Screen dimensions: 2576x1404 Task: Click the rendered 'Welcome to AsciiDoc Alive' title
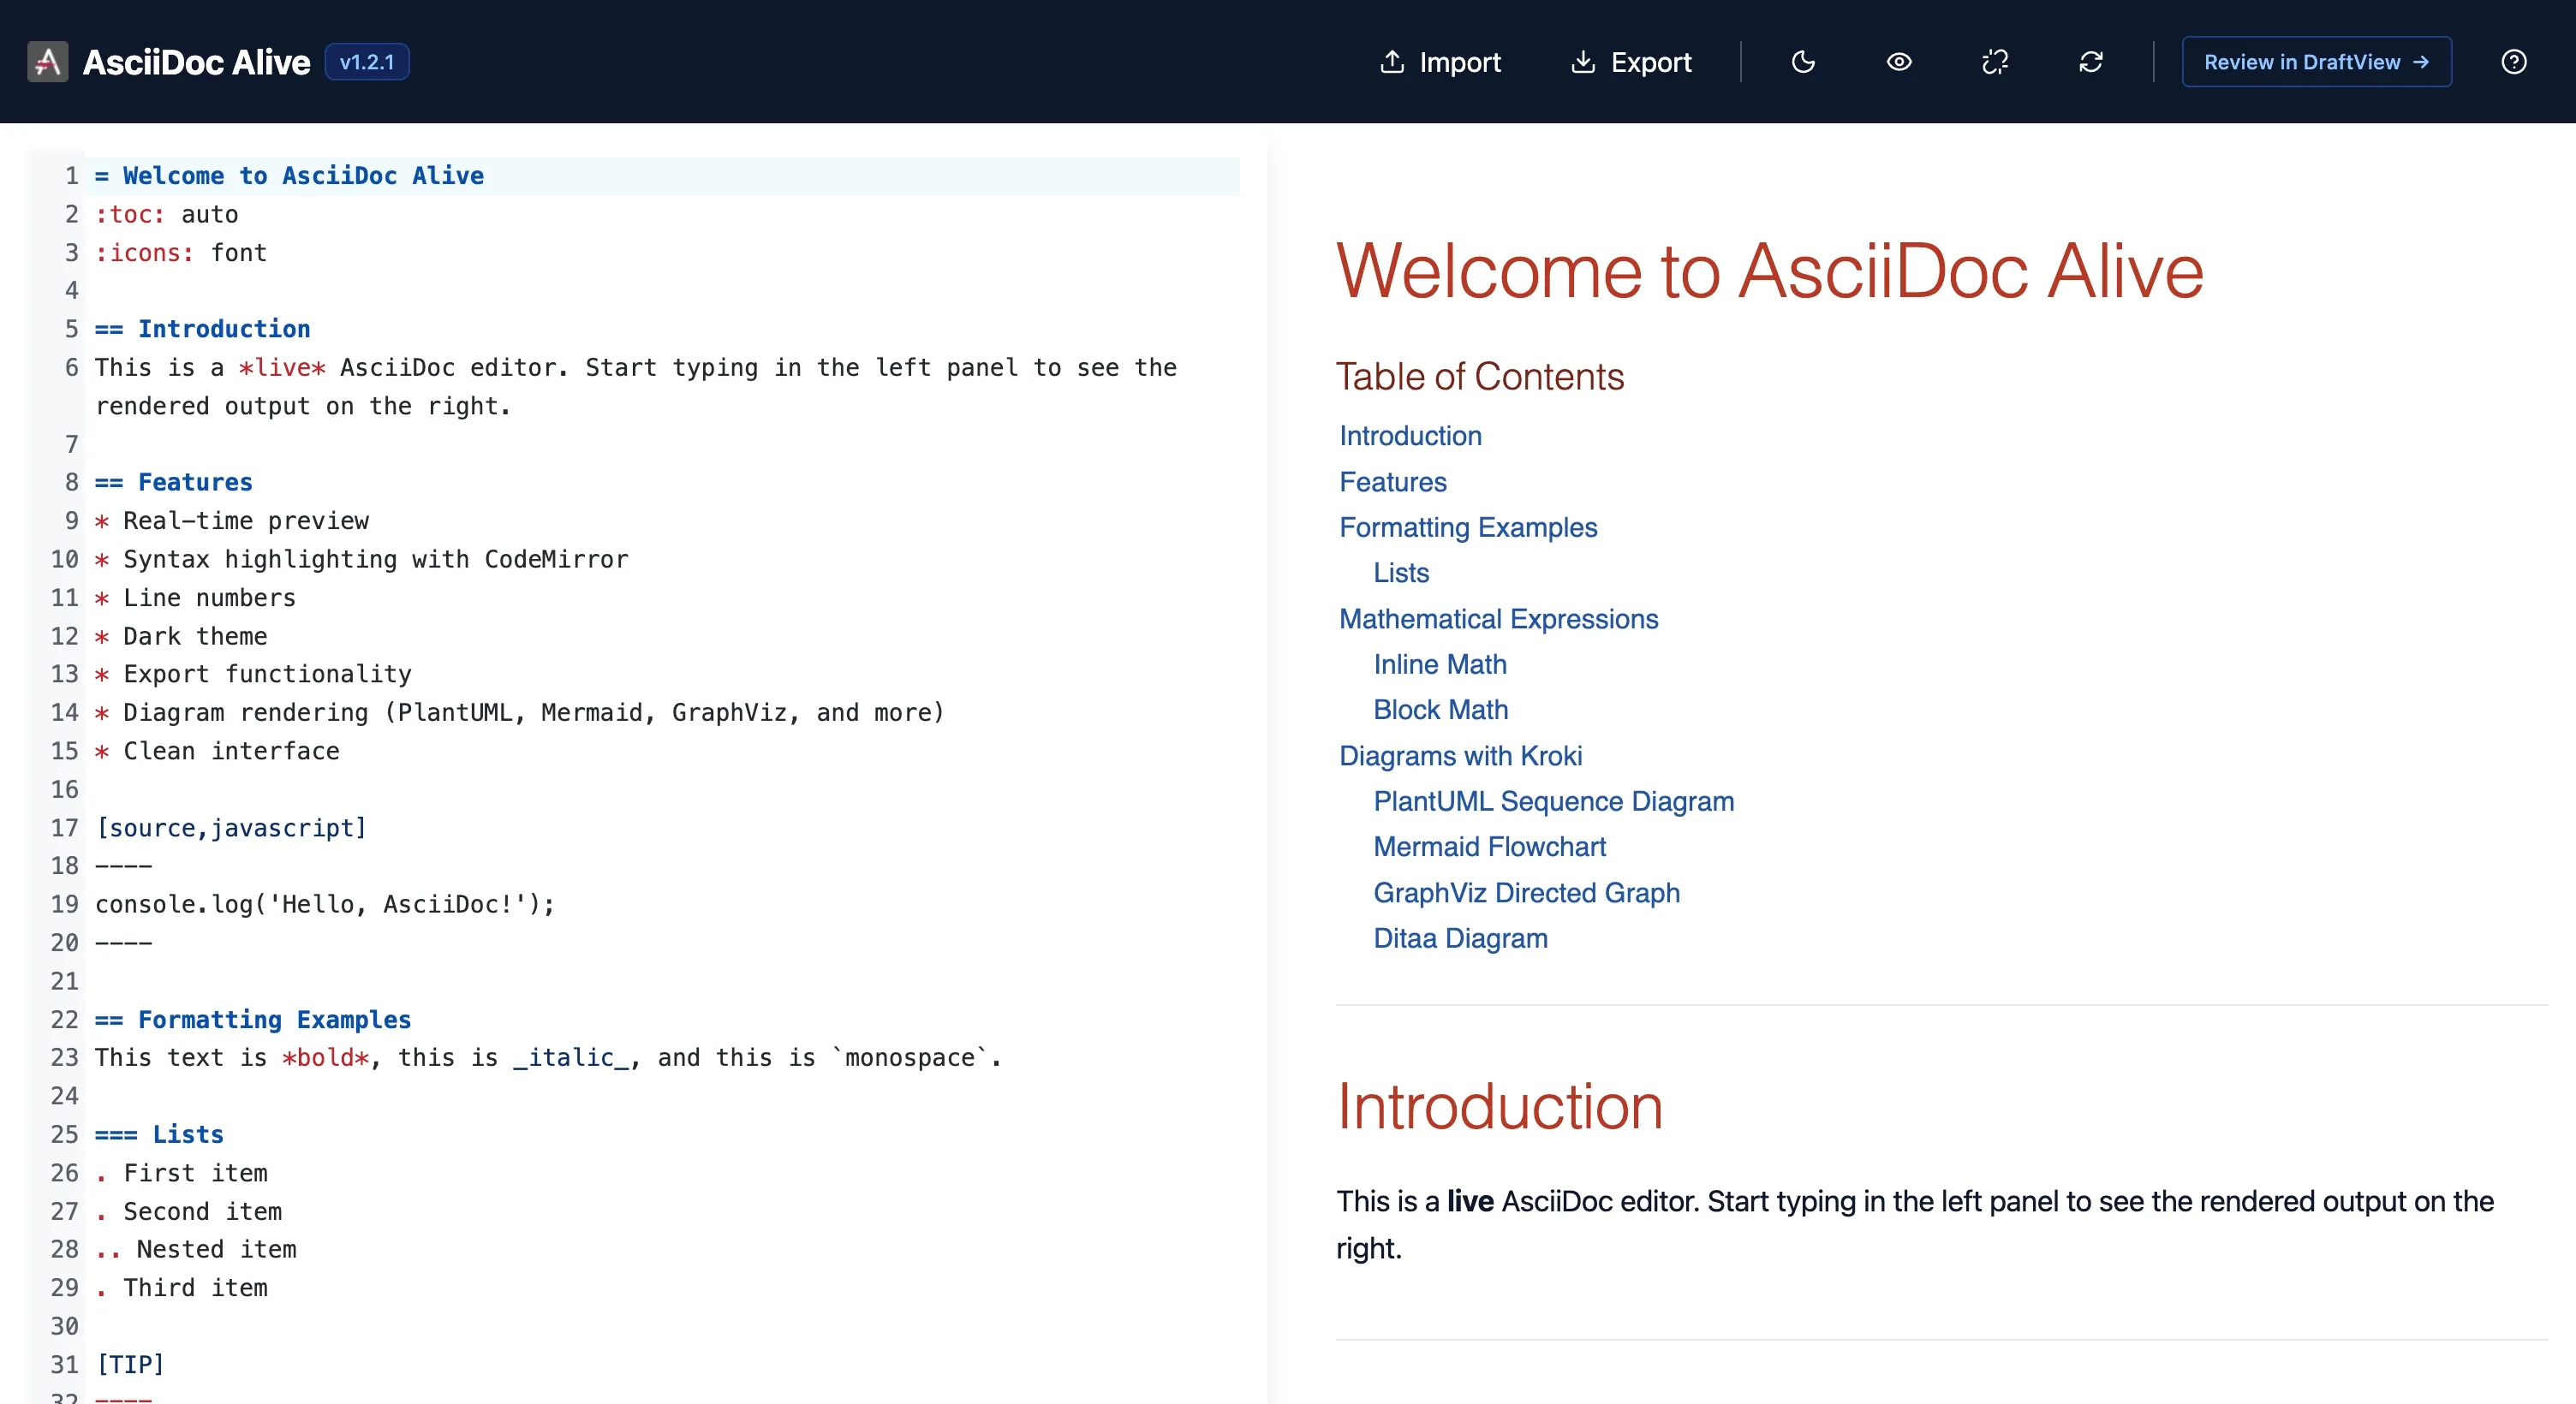1770,271
